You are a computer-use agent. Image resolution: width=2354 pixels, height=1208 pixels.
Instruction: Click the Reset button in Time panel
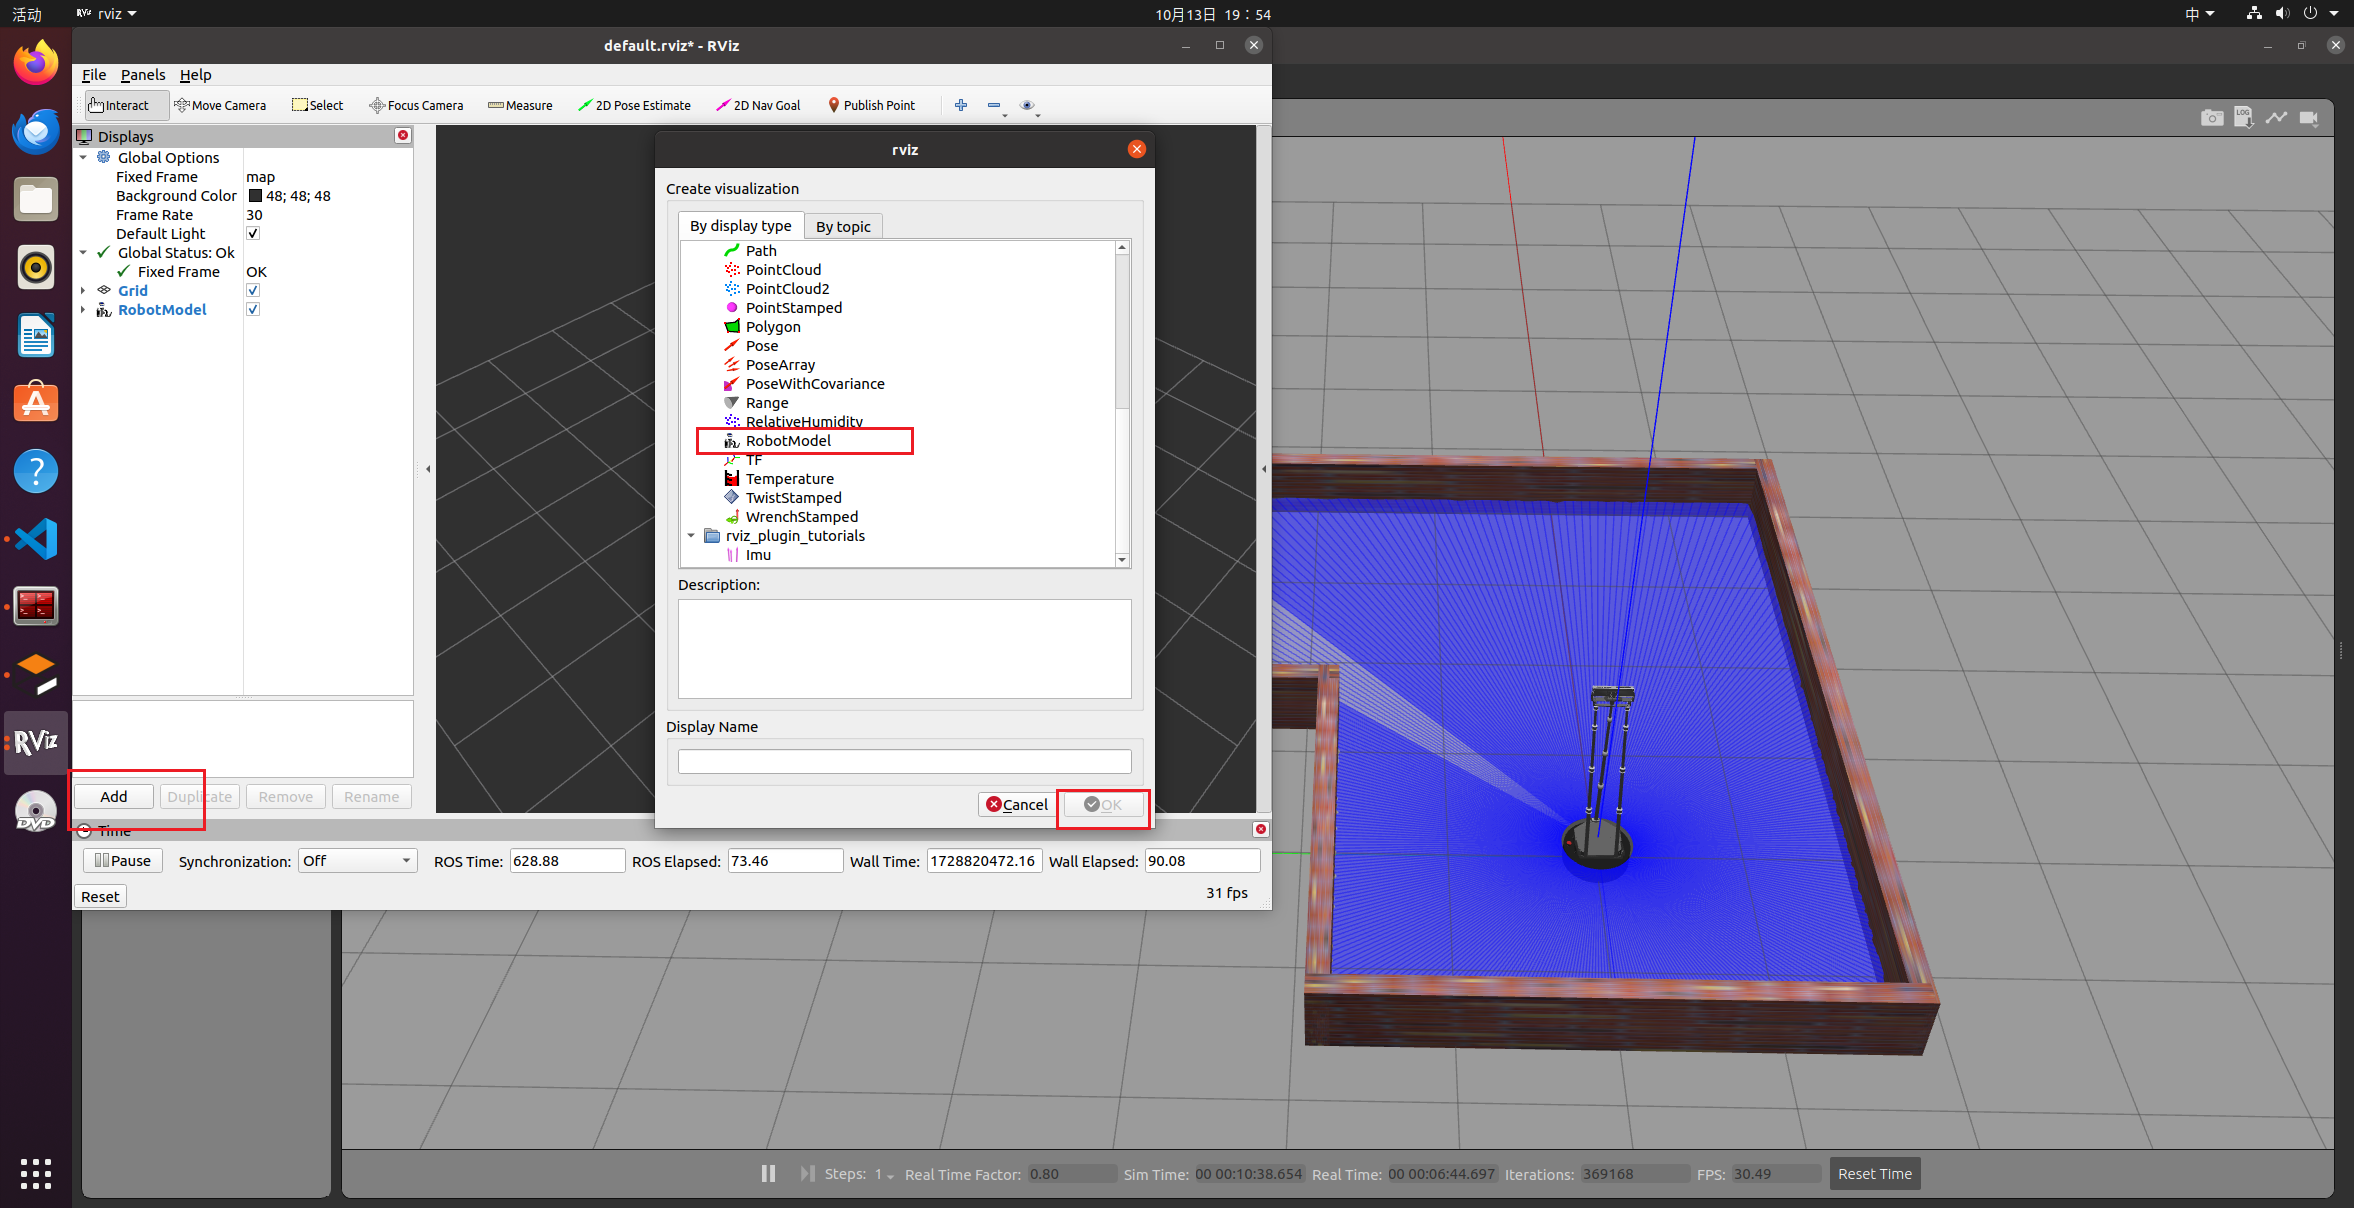pyautogui.click(x=100, y=896)
